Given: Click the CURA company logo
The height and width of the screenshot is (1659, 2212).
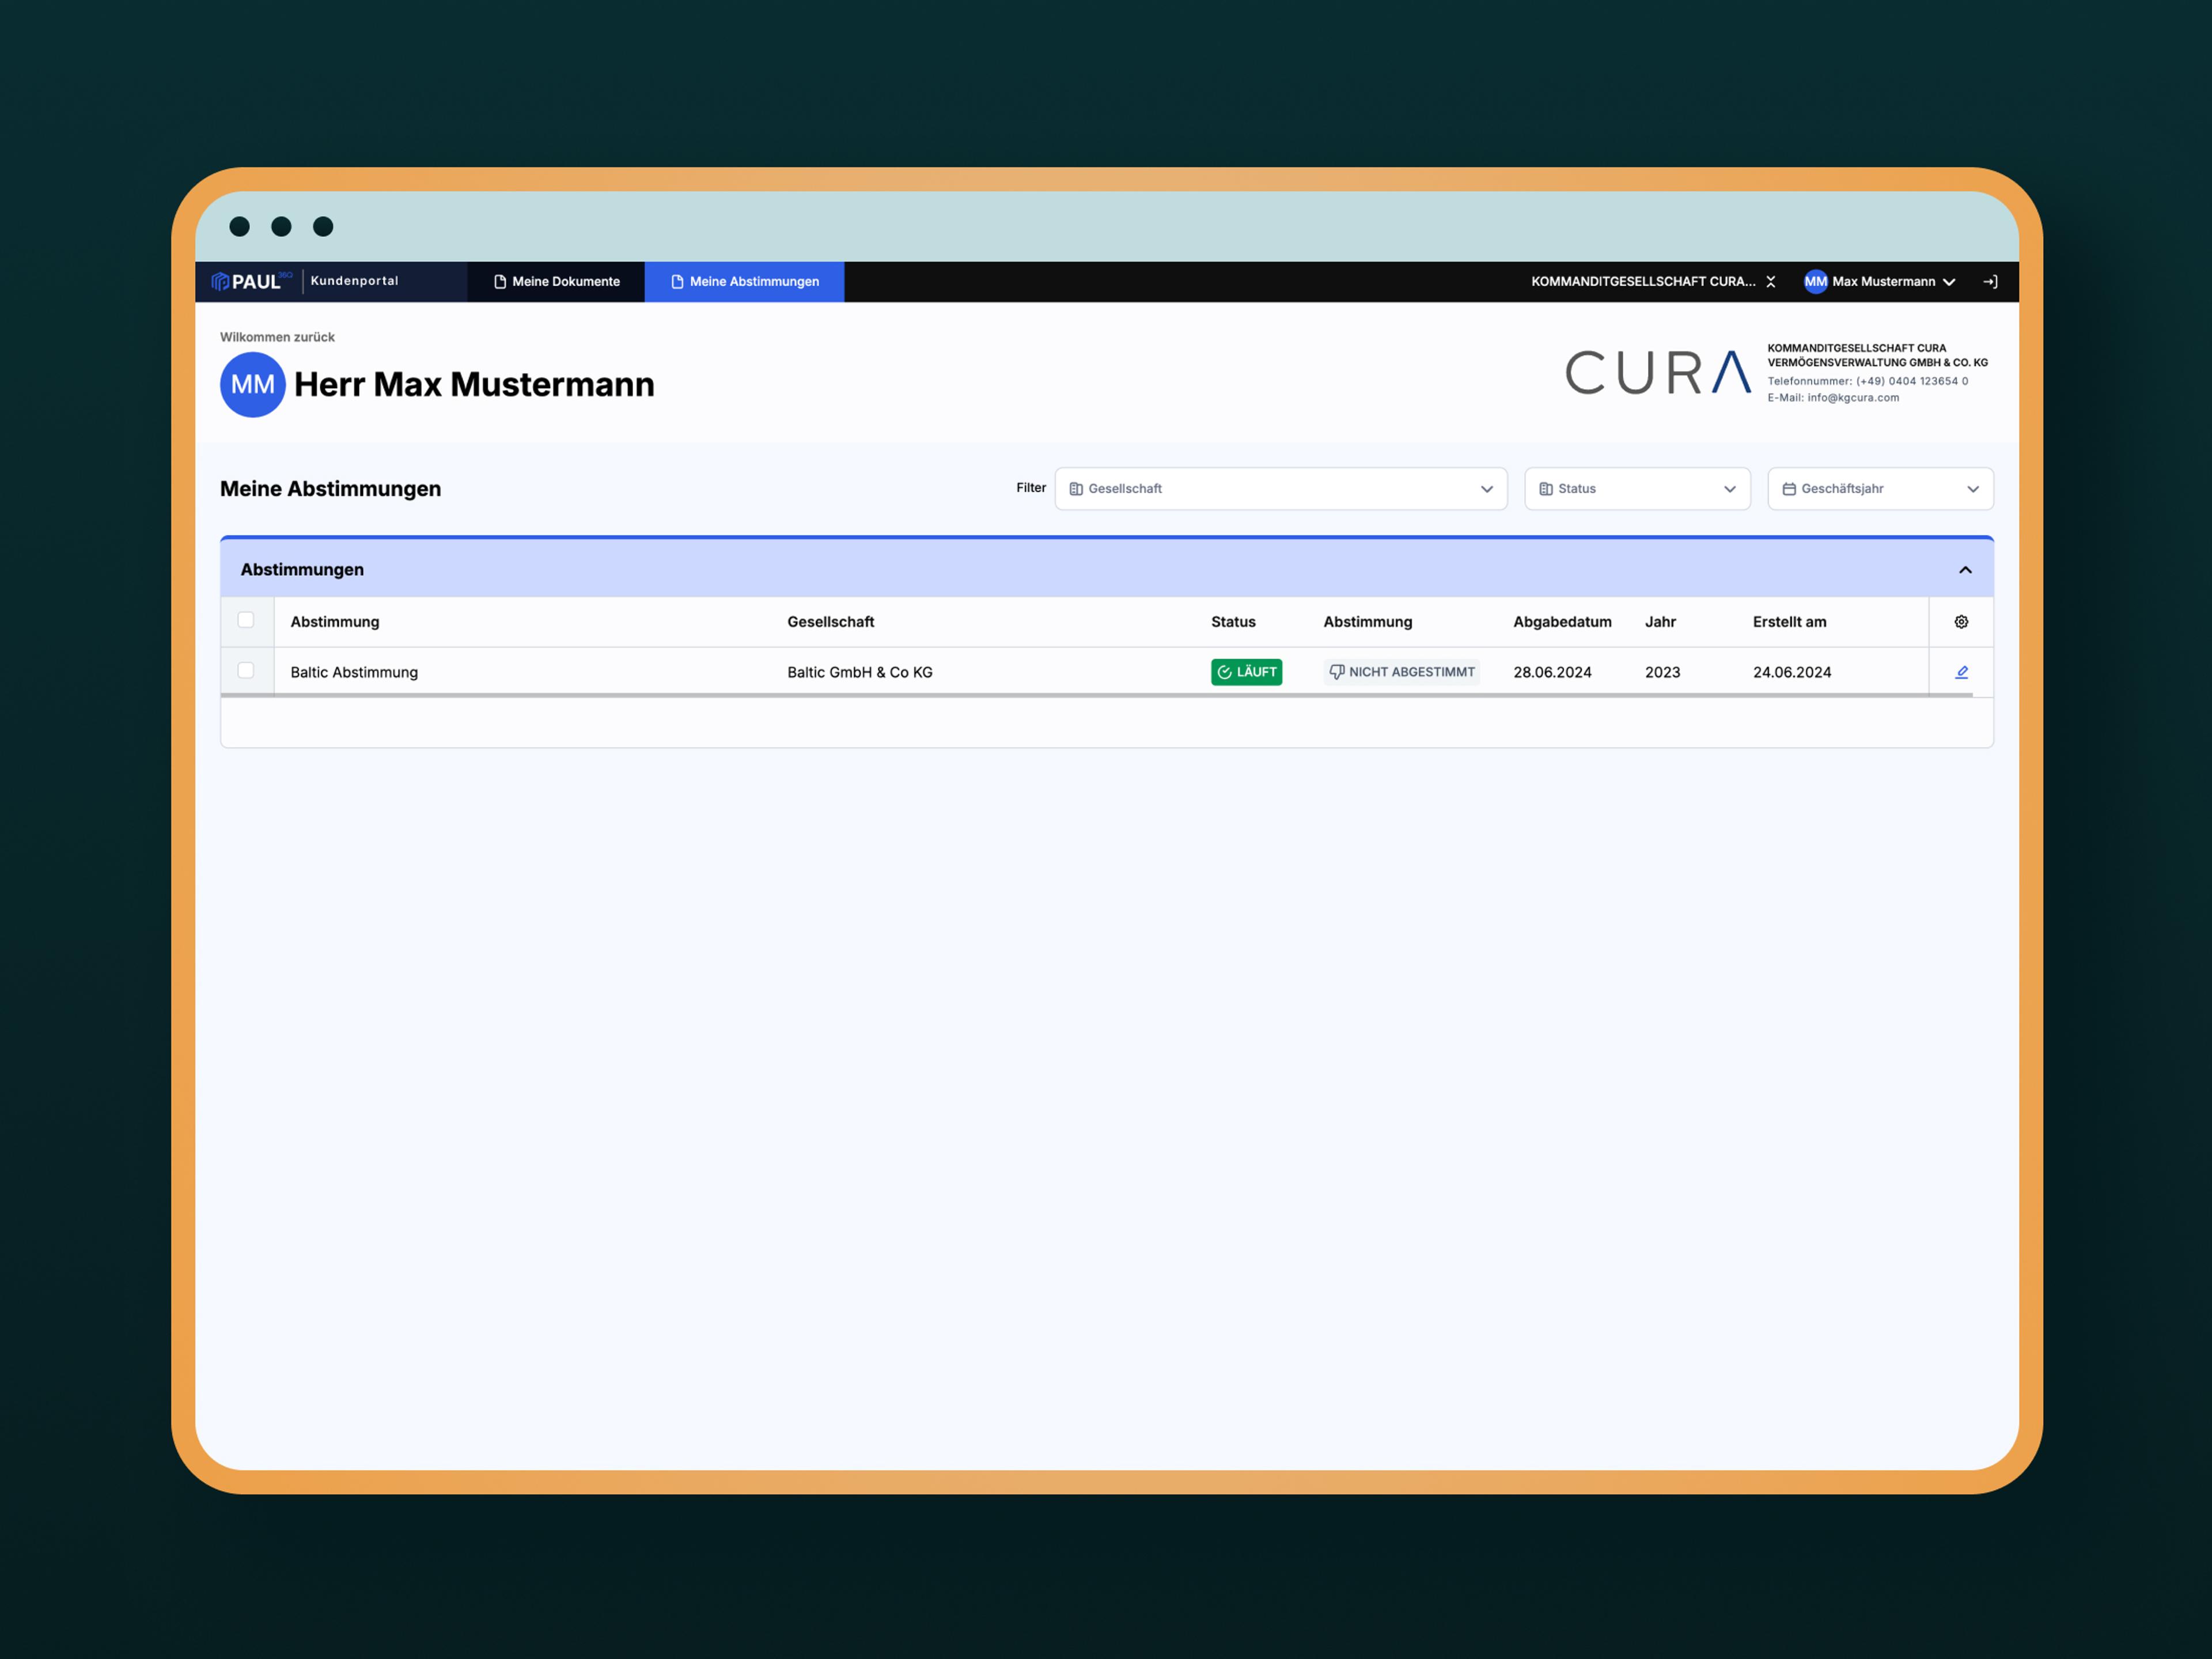Looking at the screenshot, I should click(1657, 373).
